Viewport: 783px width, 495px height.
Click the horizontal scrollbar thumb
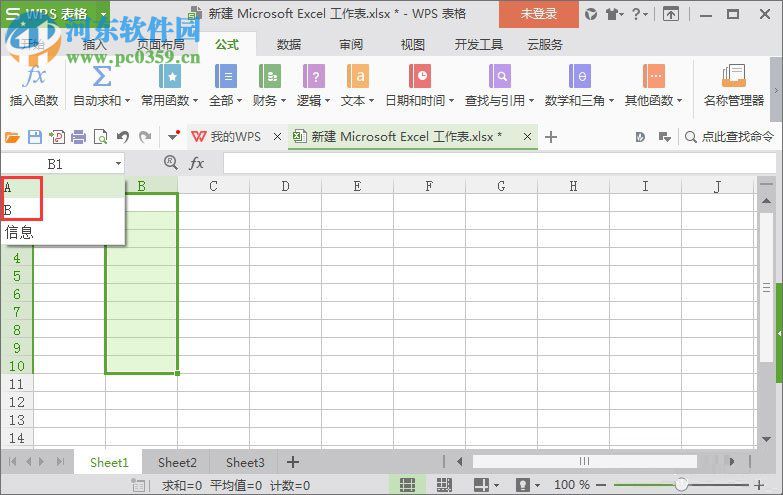click(584, 462)
